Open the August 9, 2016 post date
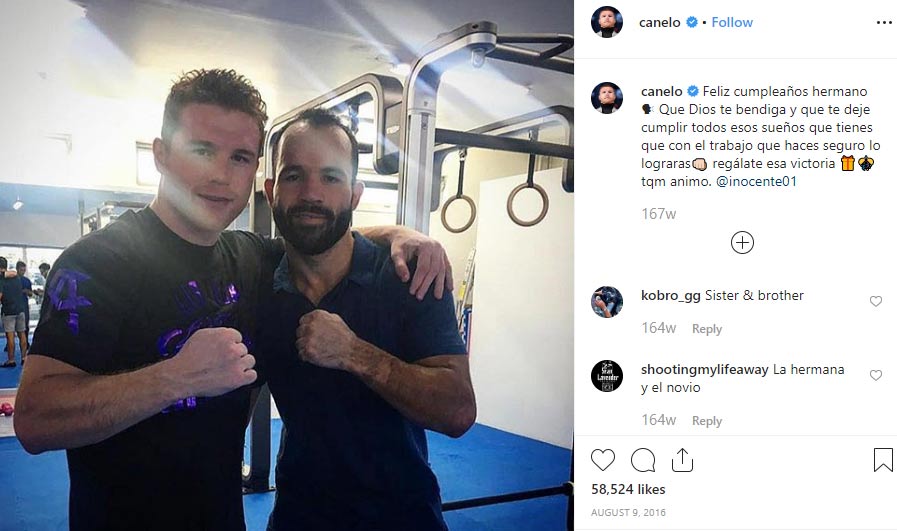 (x=628, y=512)
